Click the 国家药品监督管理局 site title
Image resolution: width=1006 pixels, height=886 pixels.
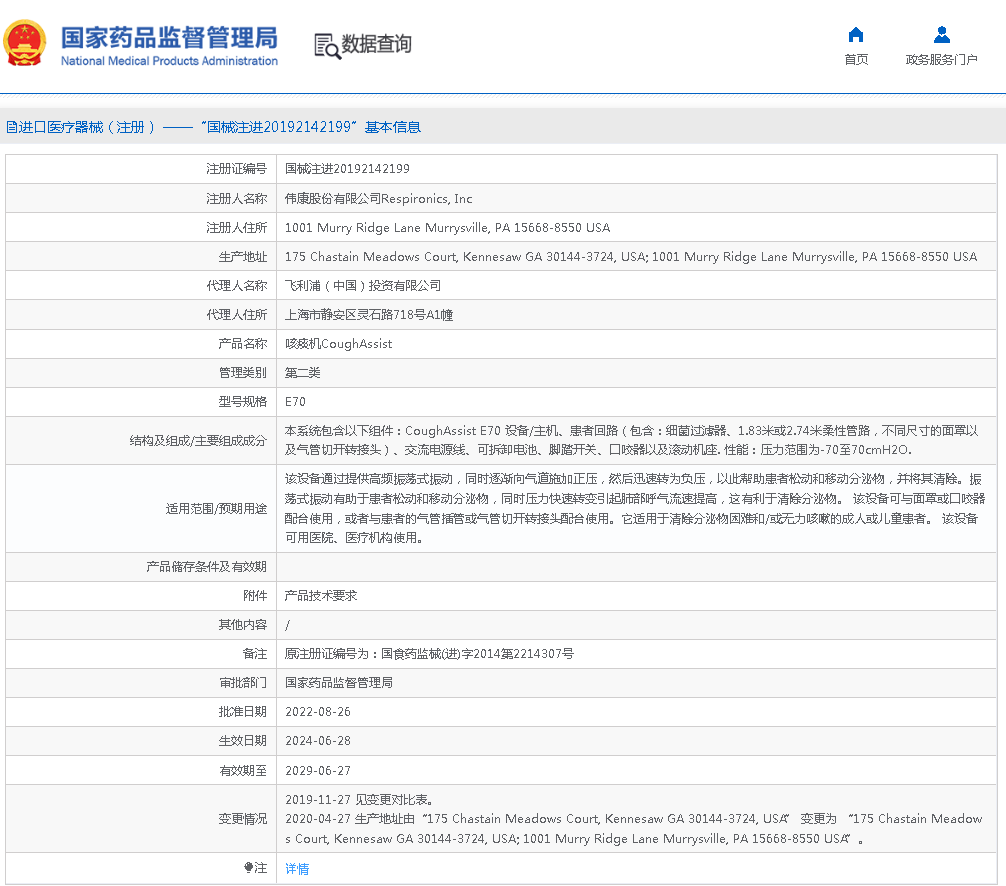(169, 36)
